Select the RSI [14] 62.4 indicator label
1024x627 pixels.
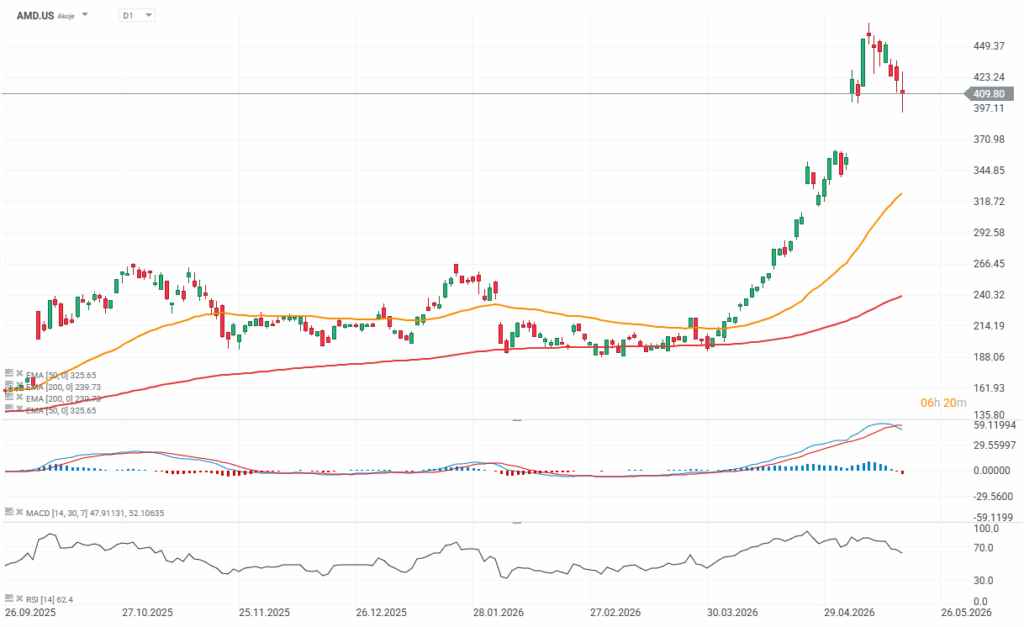[x=50, y=600]
